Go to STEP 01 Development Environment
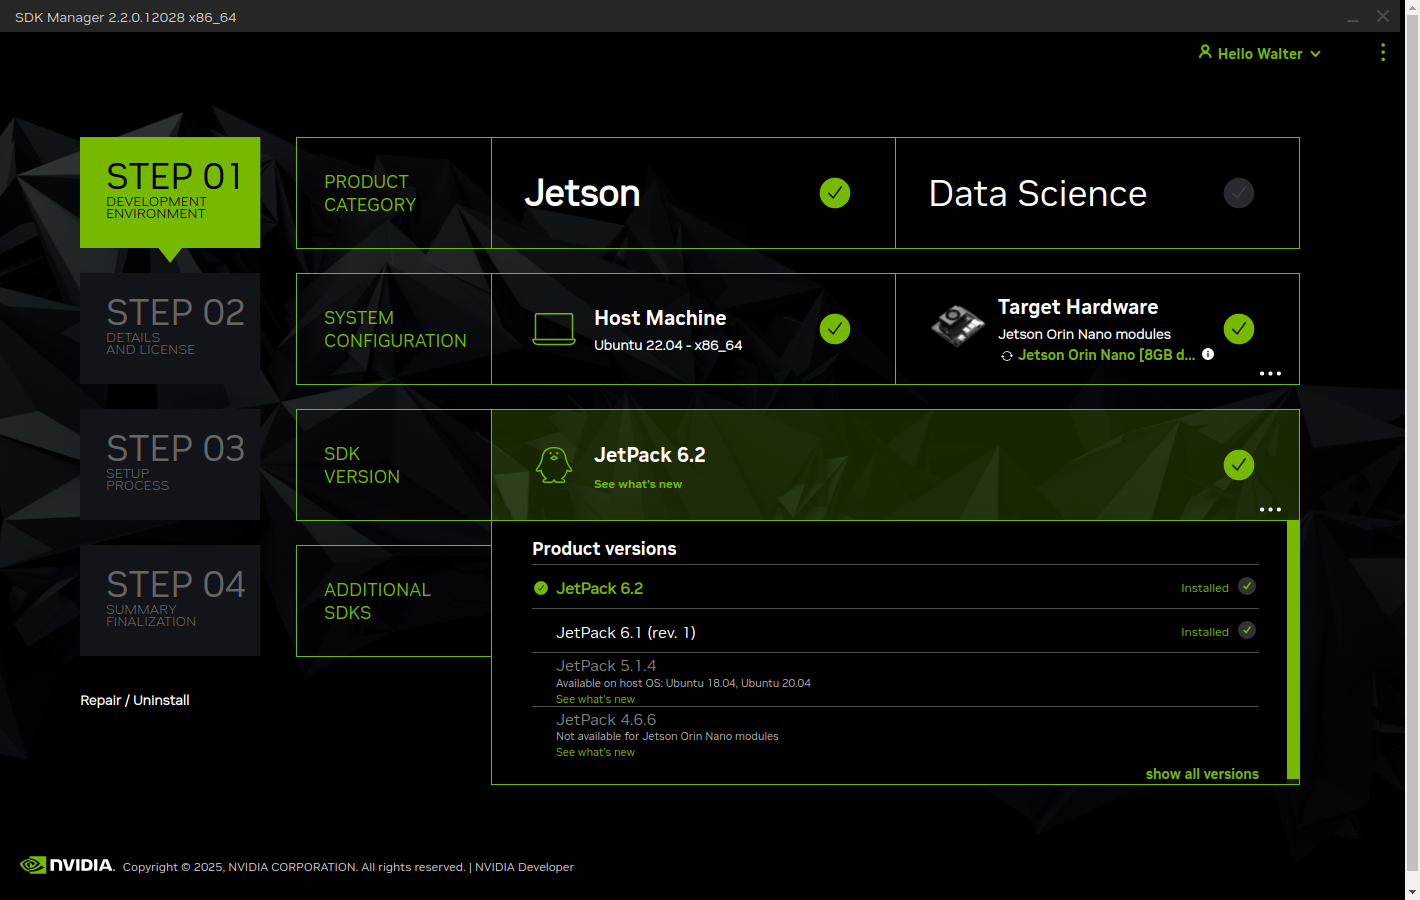1420x900 pixels. point(170,192)
